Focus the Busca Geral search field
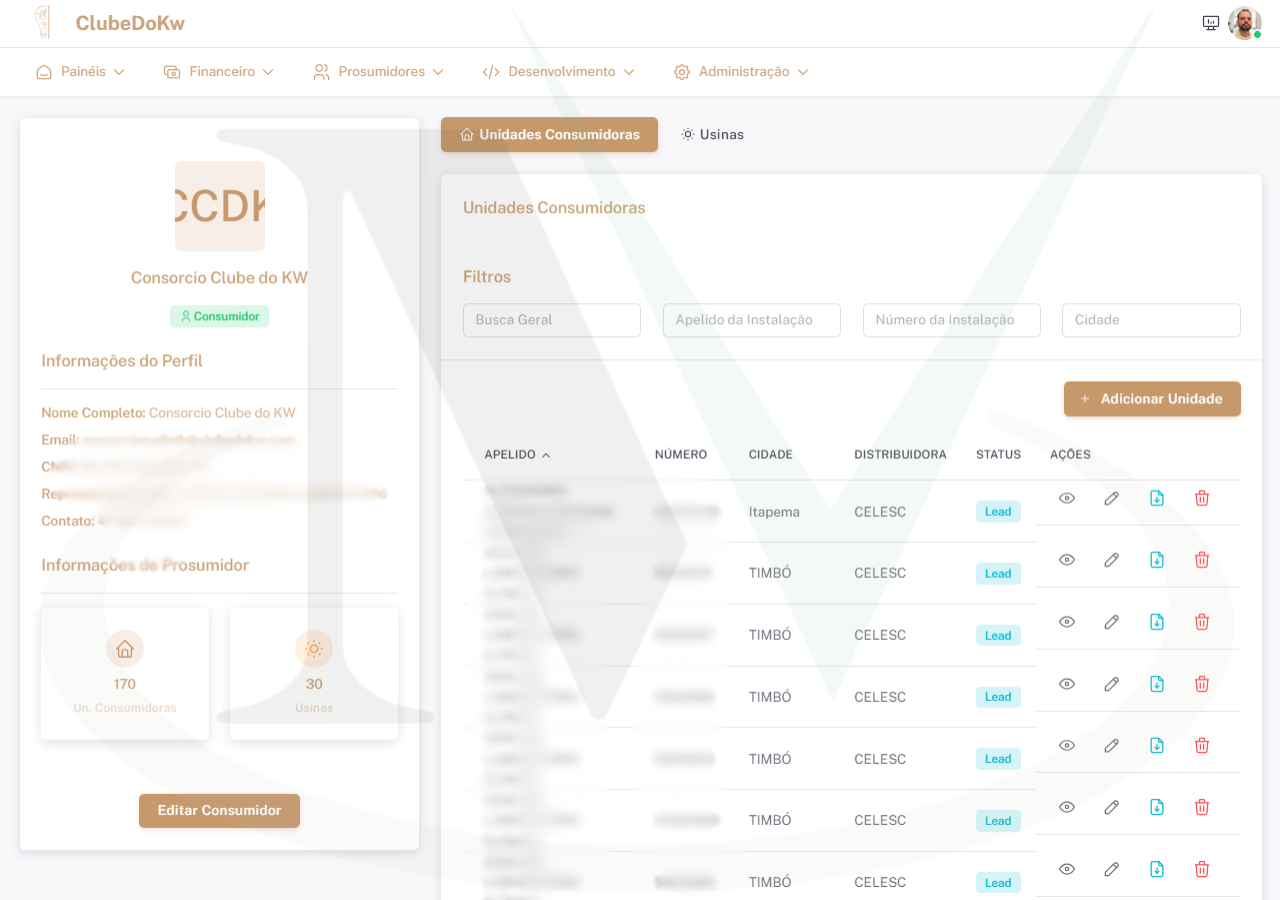 pos(551,320)
